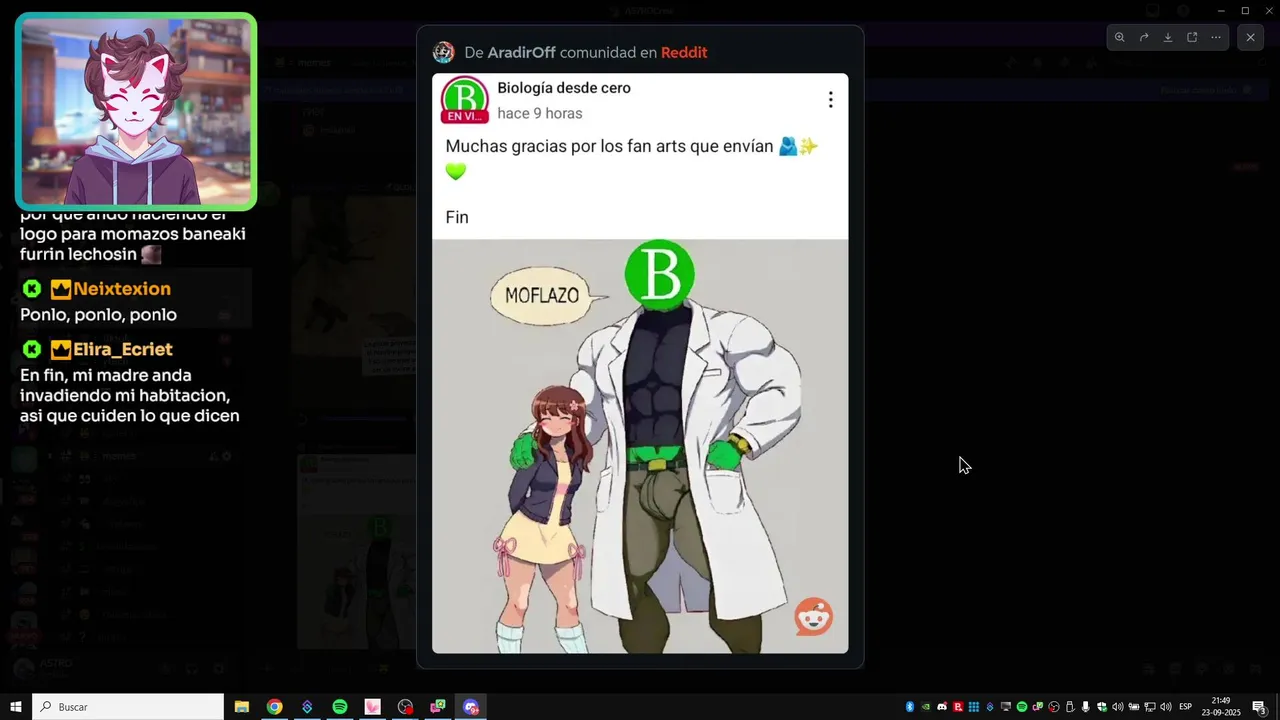
Task: Click the green badge beside Elira_Ecriet
Action: [x=32, y=349]
